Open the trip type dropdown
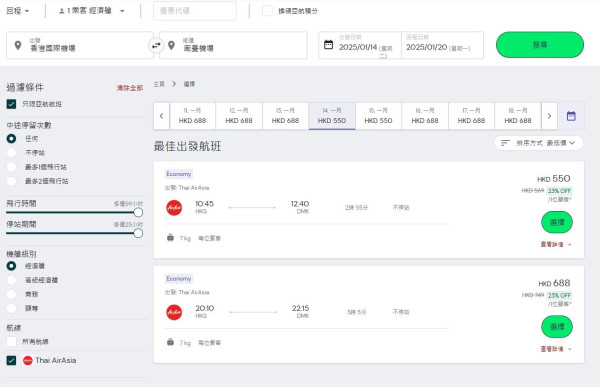 tap(18, 11)
